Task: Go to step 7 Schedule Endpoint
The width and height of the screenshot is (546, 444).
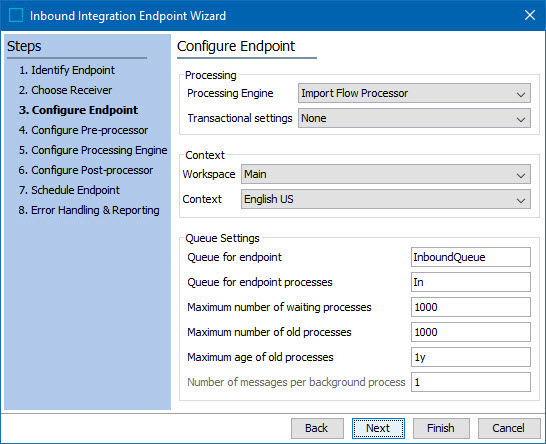Action: pos(69,190)
